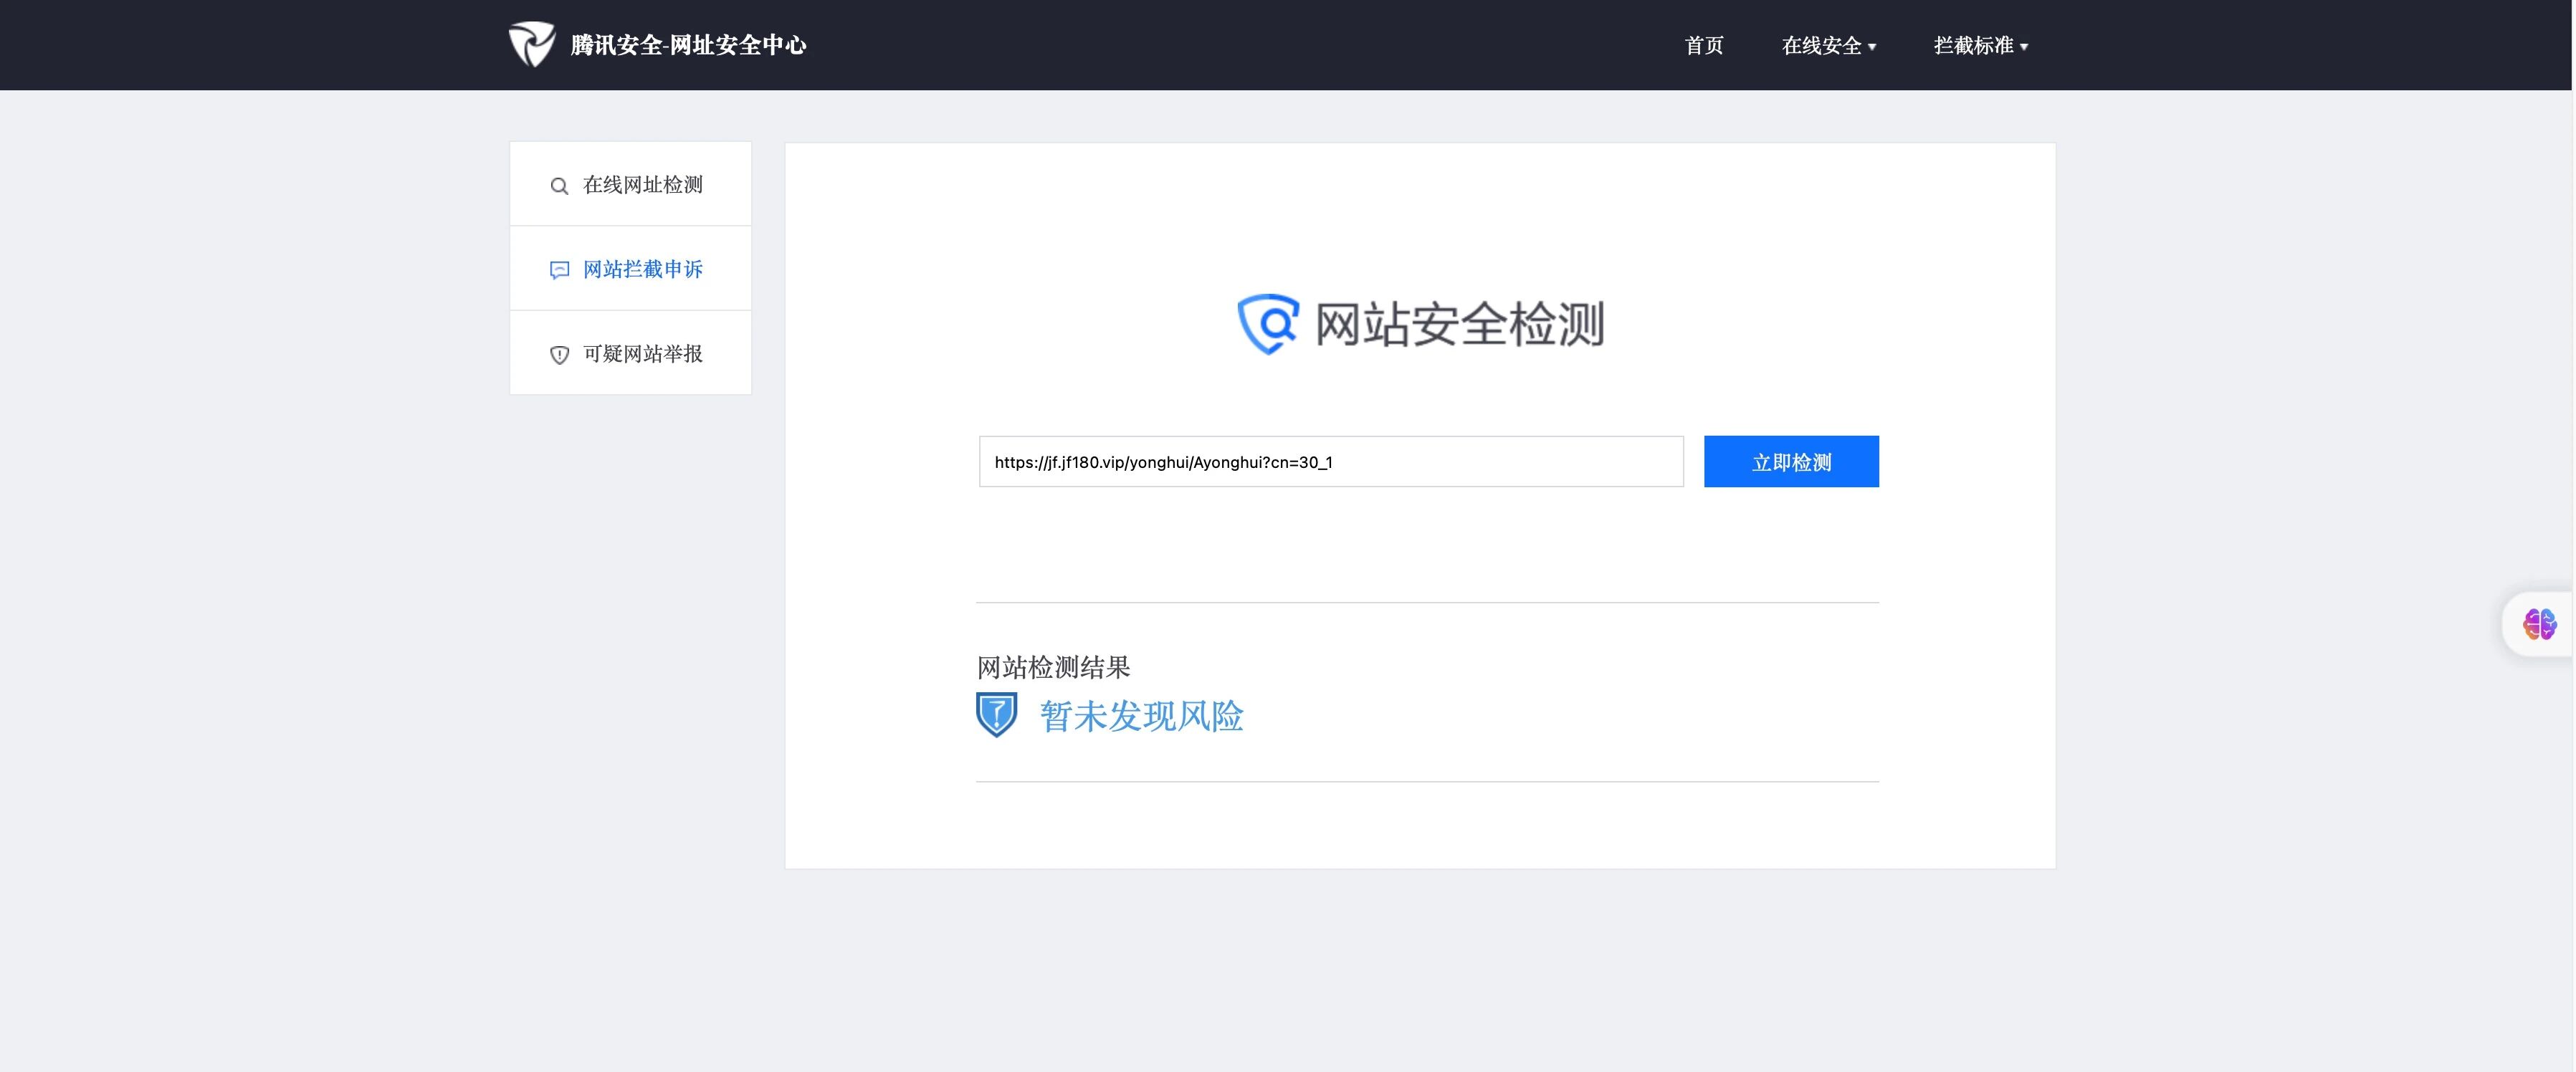Click the chat bubble icon beside 网站拦截申诉
The height and width of the screenshot is (1072, 2576).
[559, 270]
